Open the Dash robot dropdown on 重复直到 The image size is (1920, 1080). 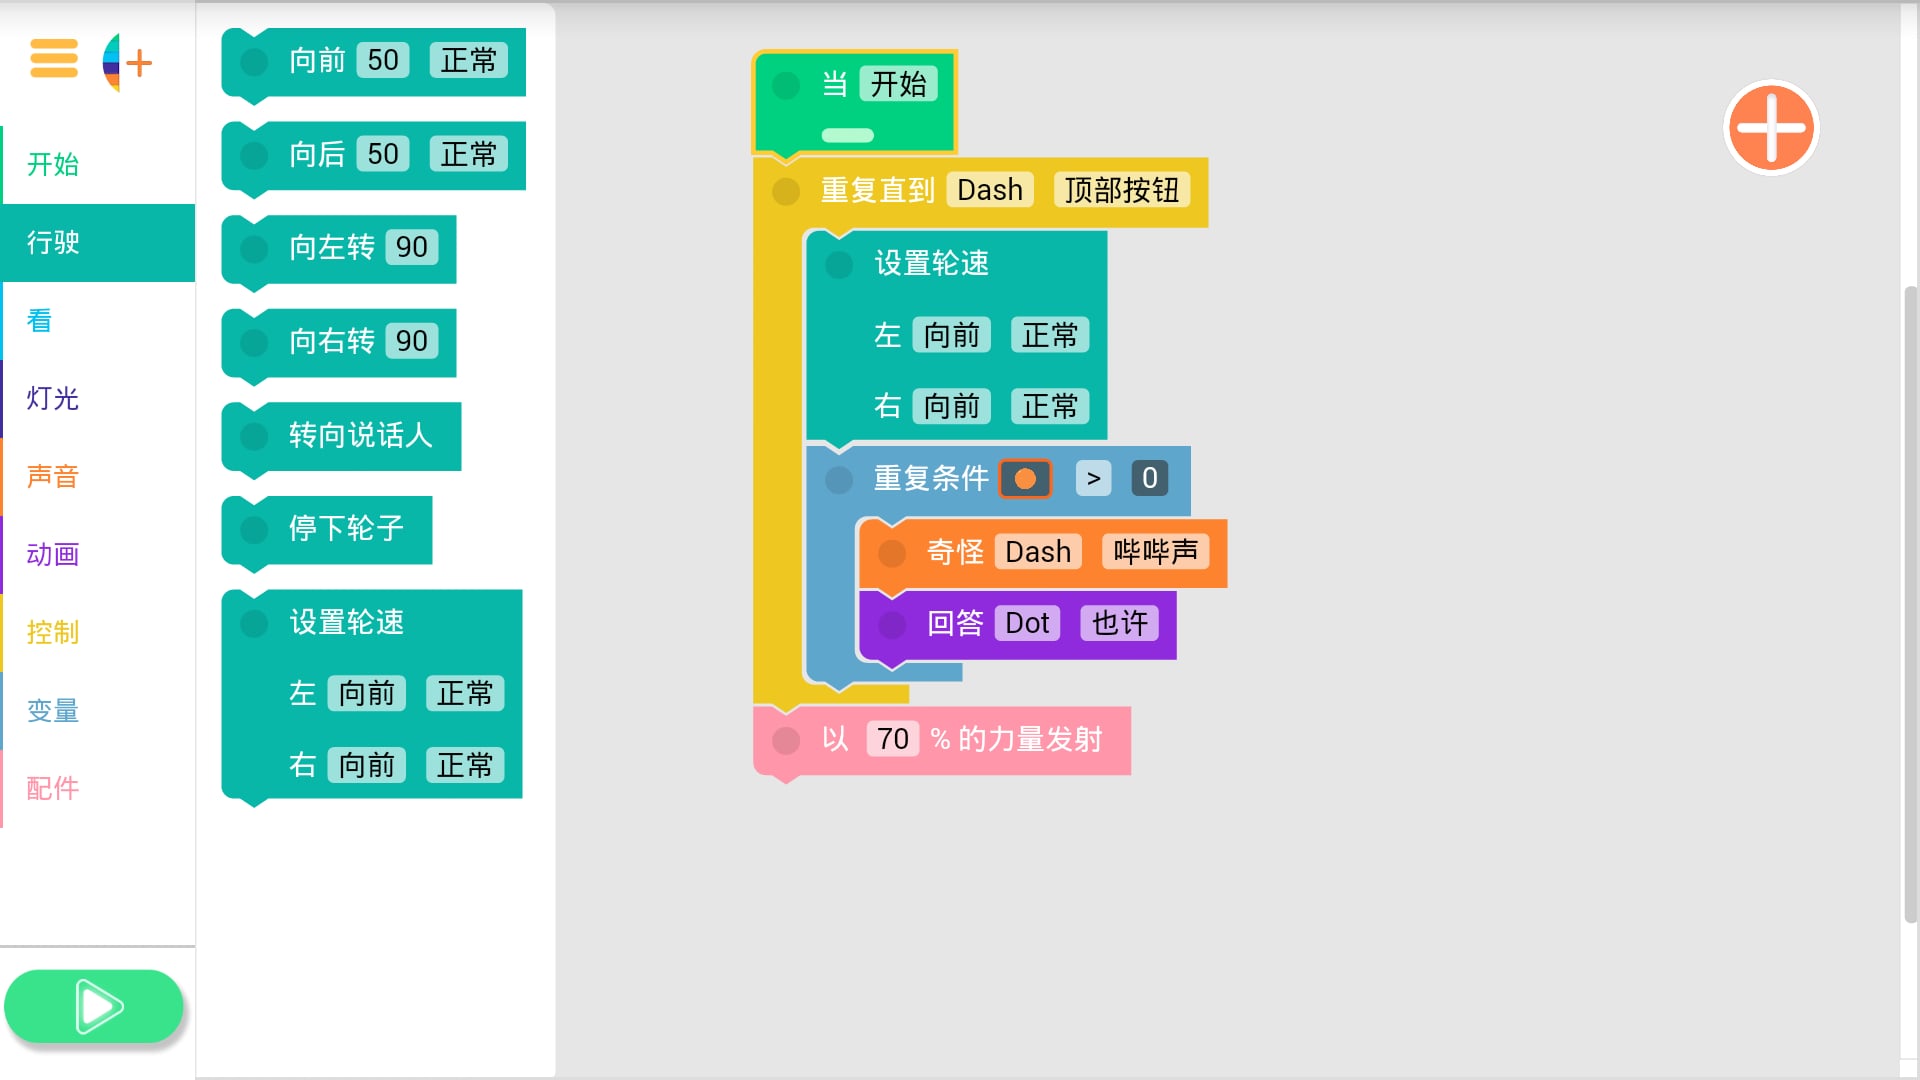pyautogui.click(x=990, y=190)
